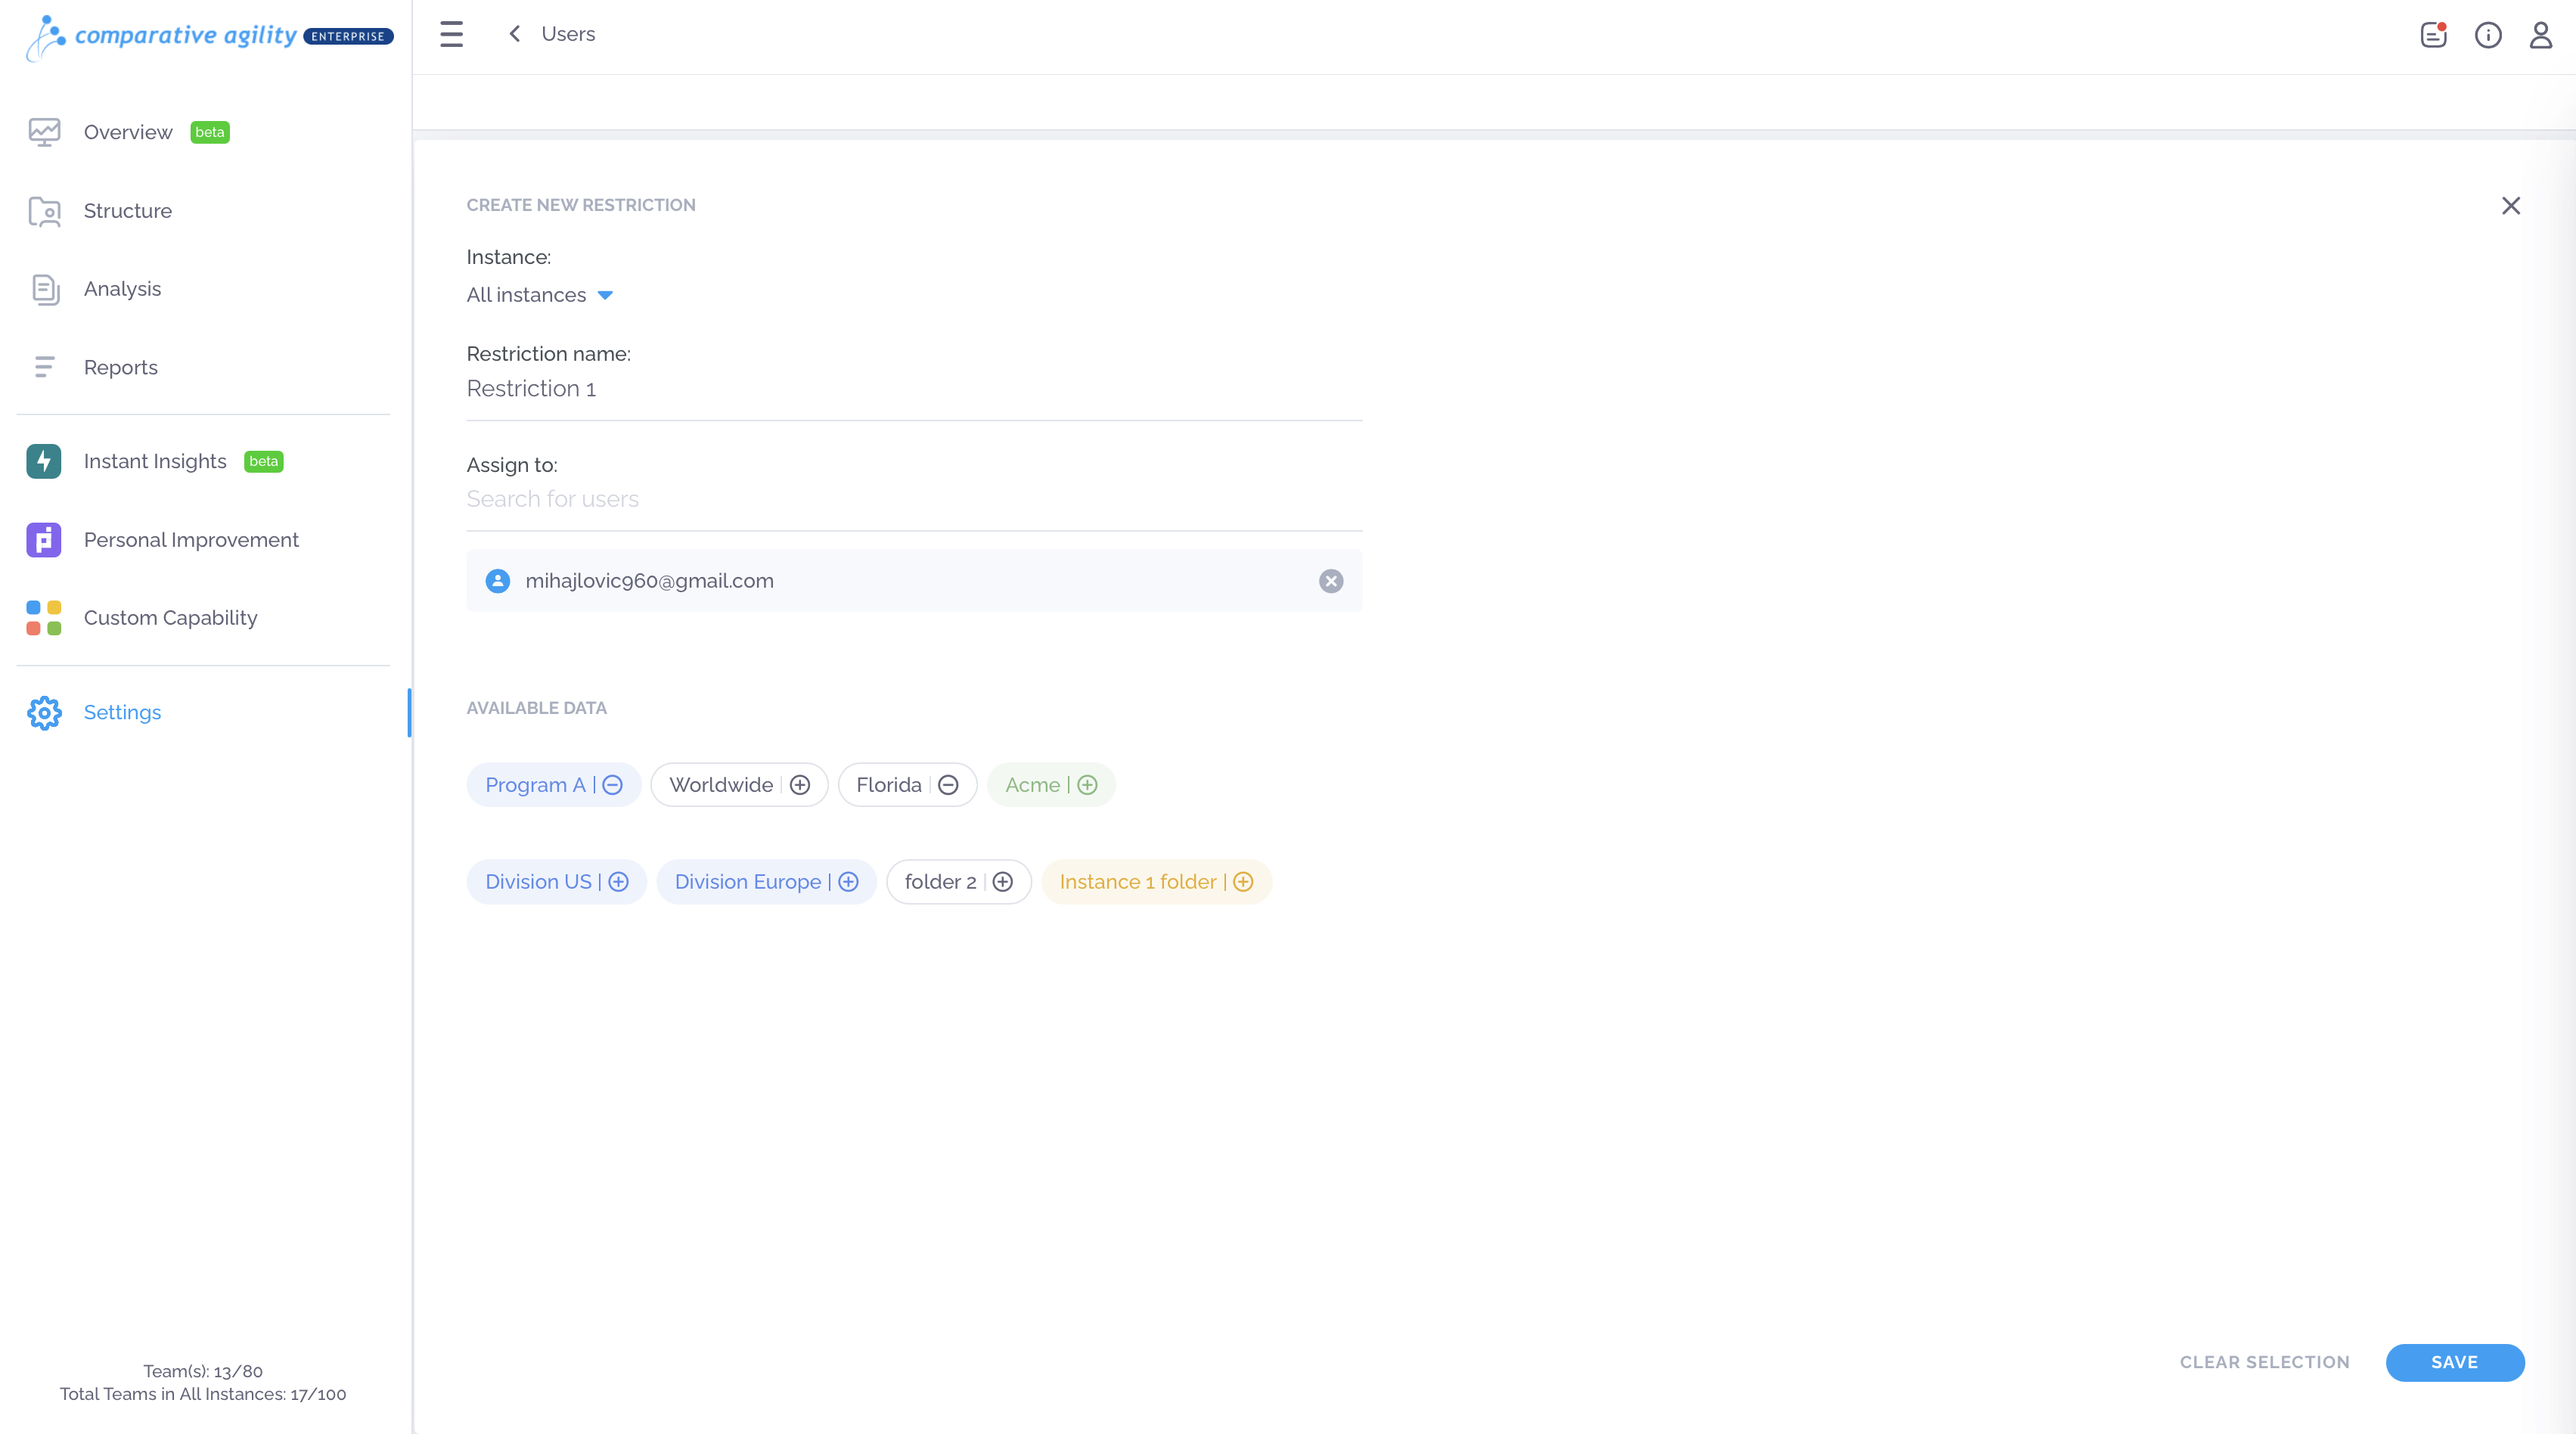
Task: Click the user avatar beside the email
Action: (x=498, y=581)
